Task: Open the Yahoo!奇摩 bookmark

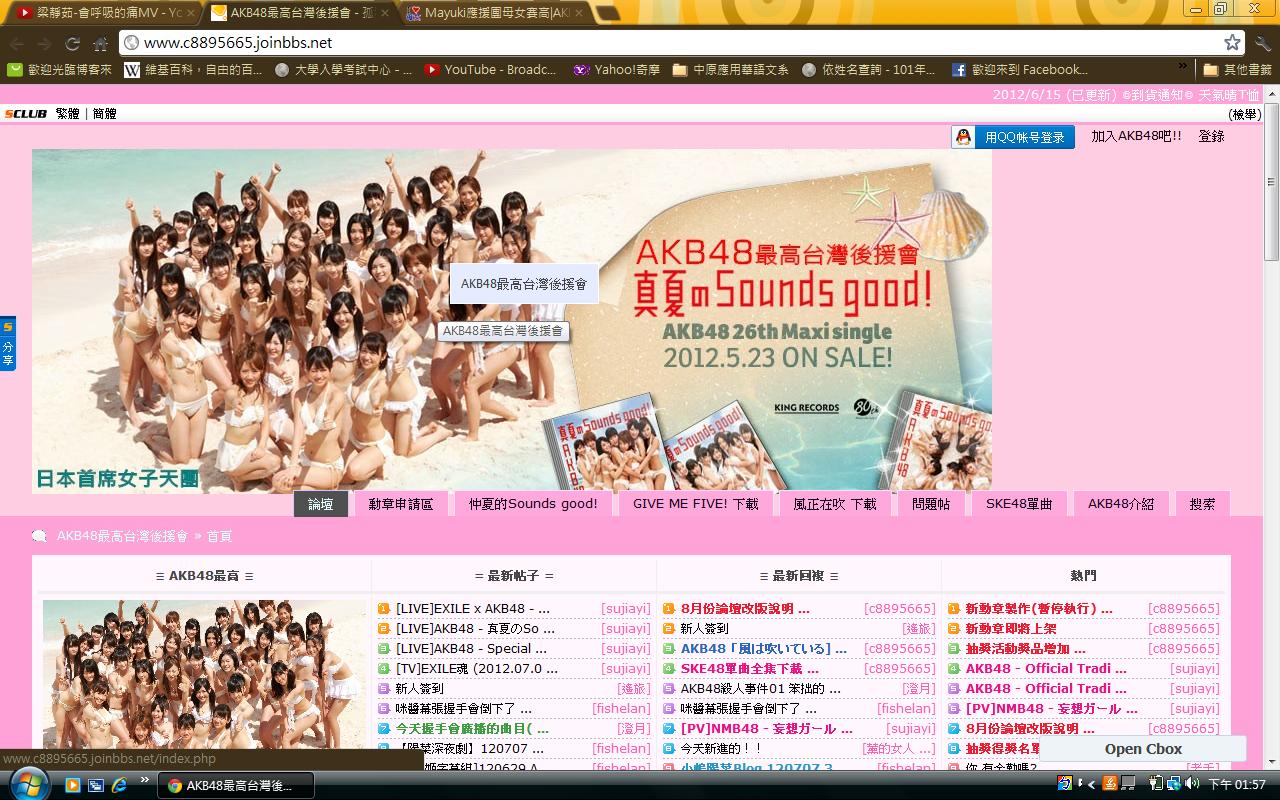Action: [617, 70]
